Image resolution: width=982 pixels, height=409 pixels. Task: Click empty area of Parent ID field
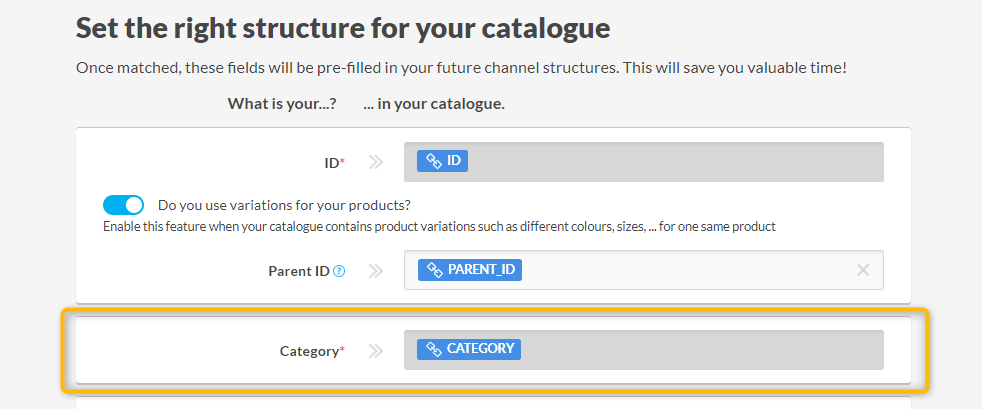pyautogui.click(x=680, y=270)
